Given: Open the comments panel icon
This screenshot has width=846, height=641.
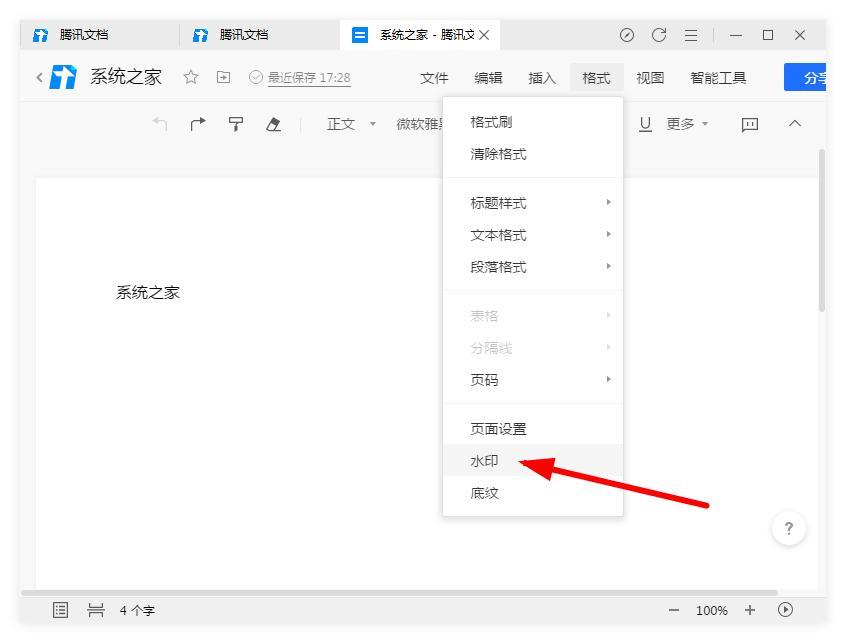Looking at the screenshot, I should tap(750, 125).
